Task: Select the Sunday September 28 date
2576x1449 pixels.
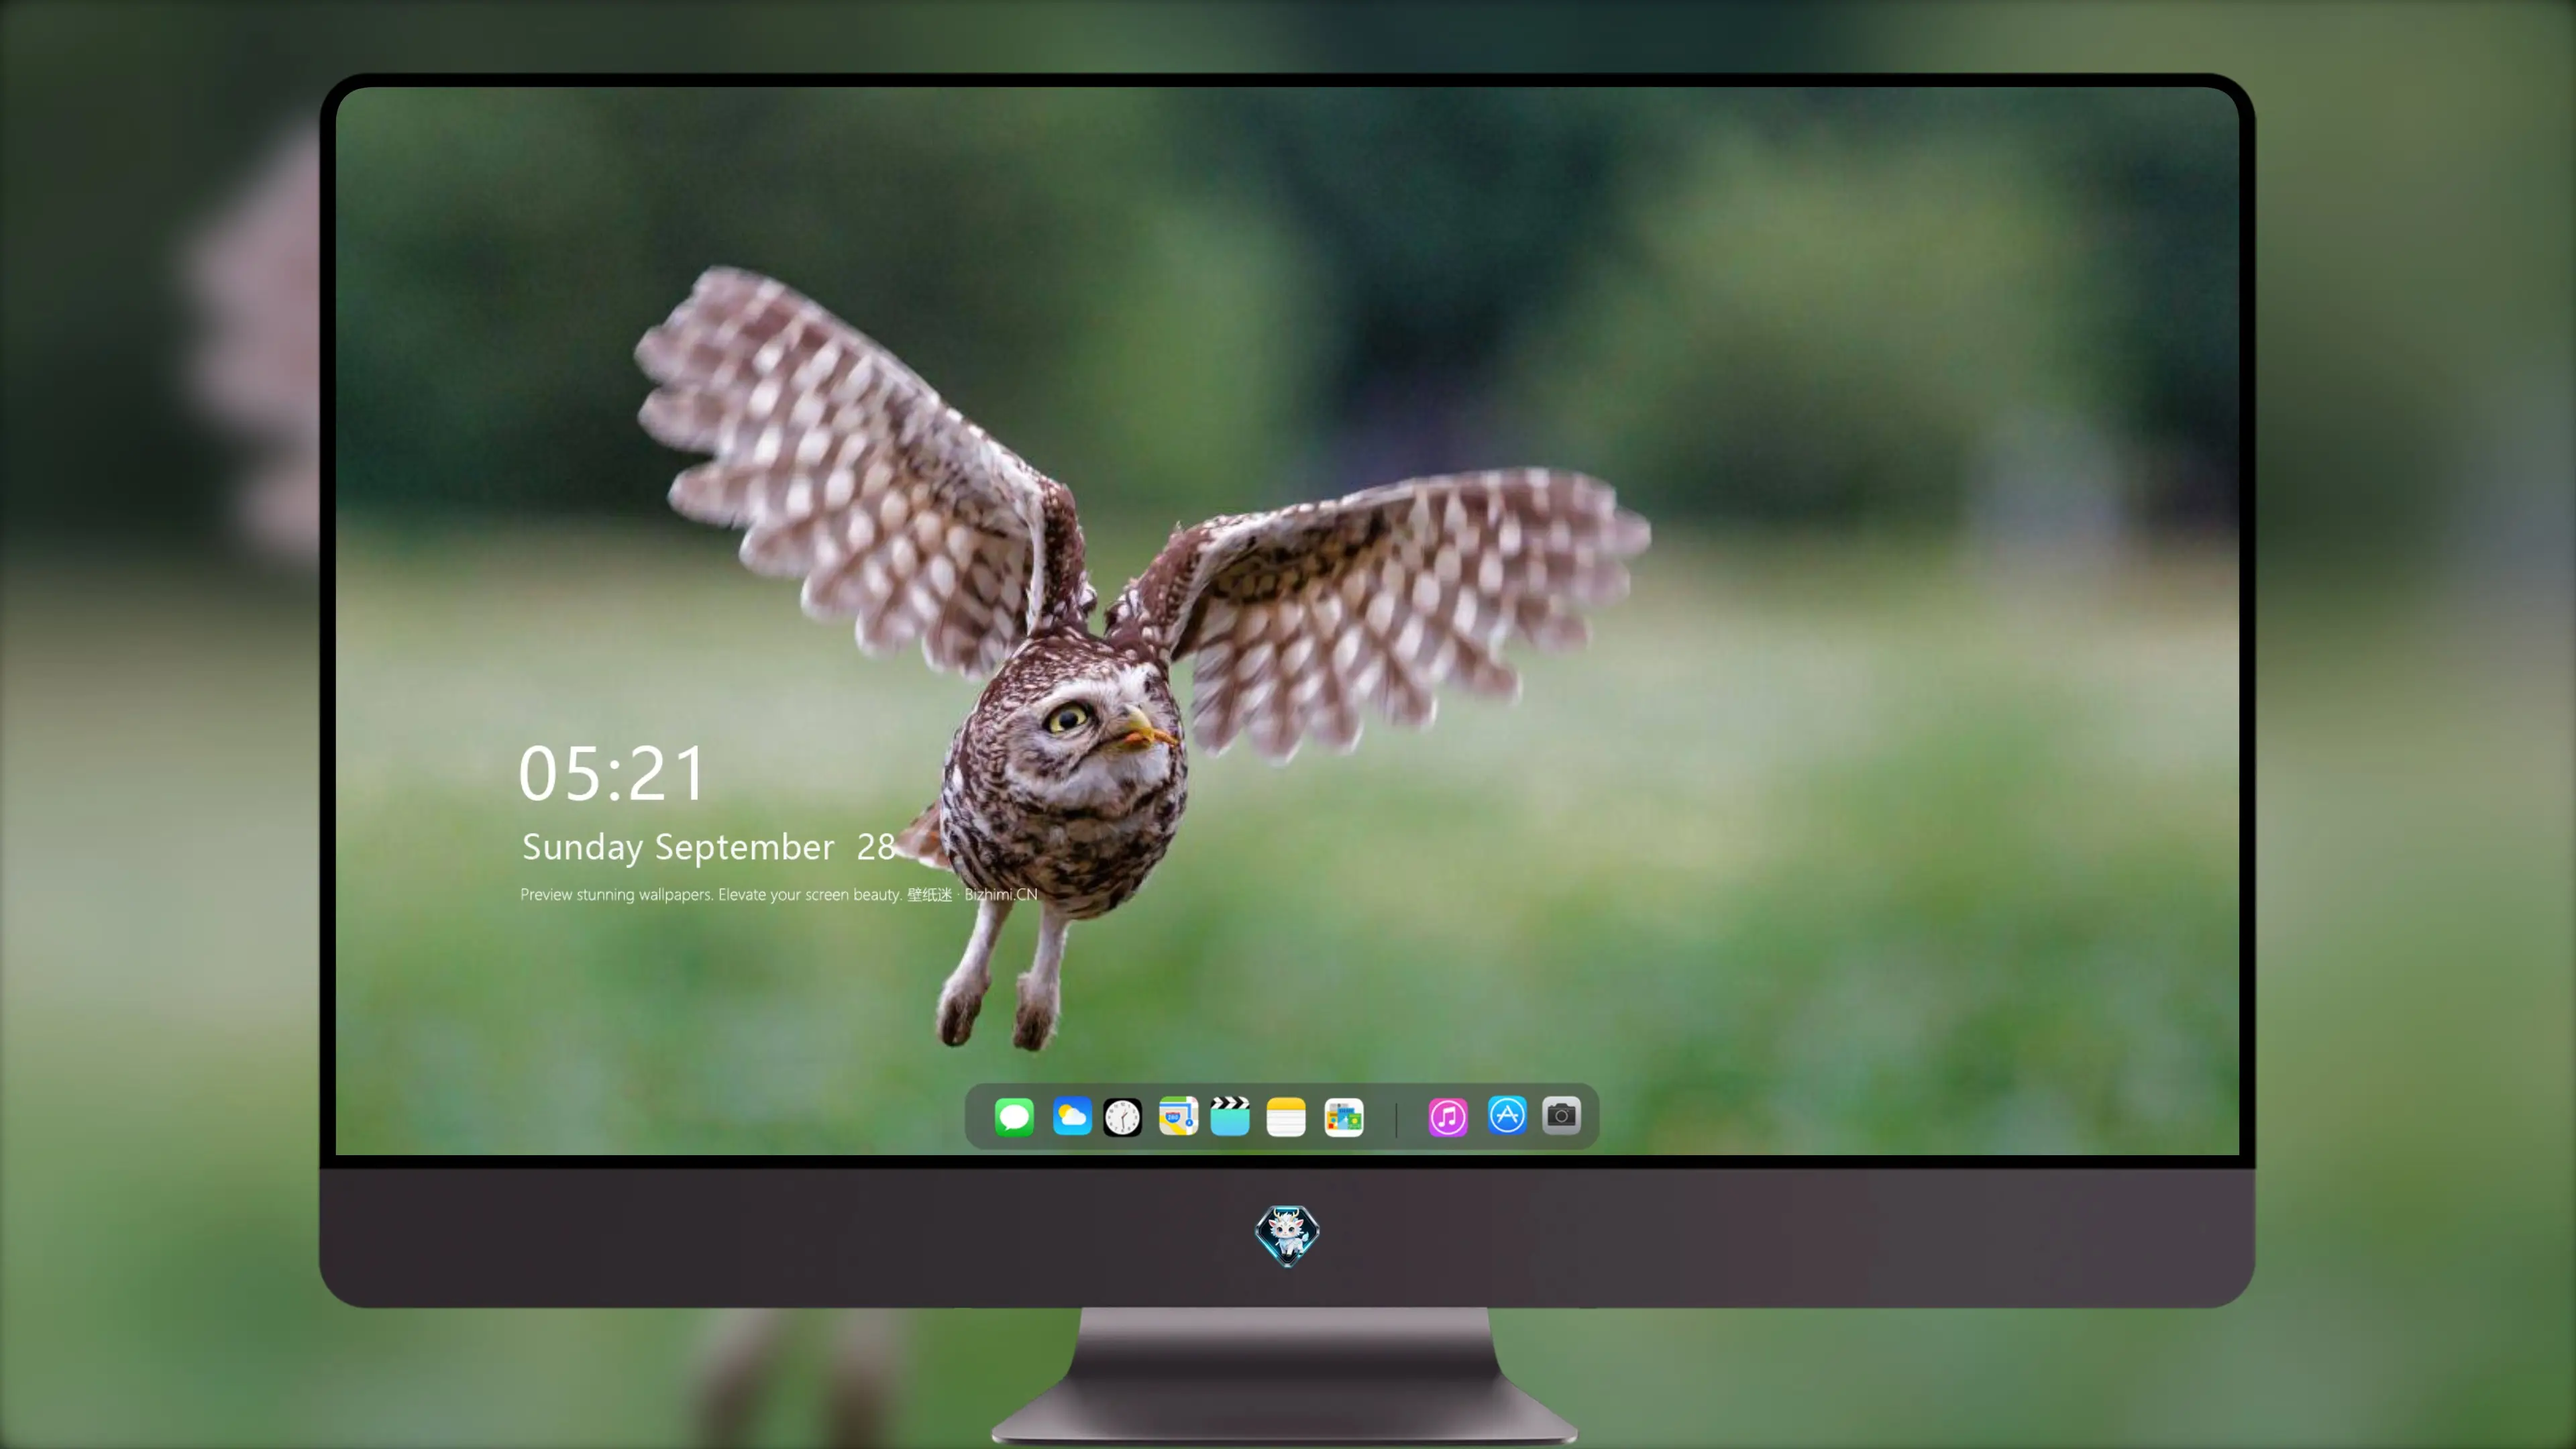Action: pos(708,847)
